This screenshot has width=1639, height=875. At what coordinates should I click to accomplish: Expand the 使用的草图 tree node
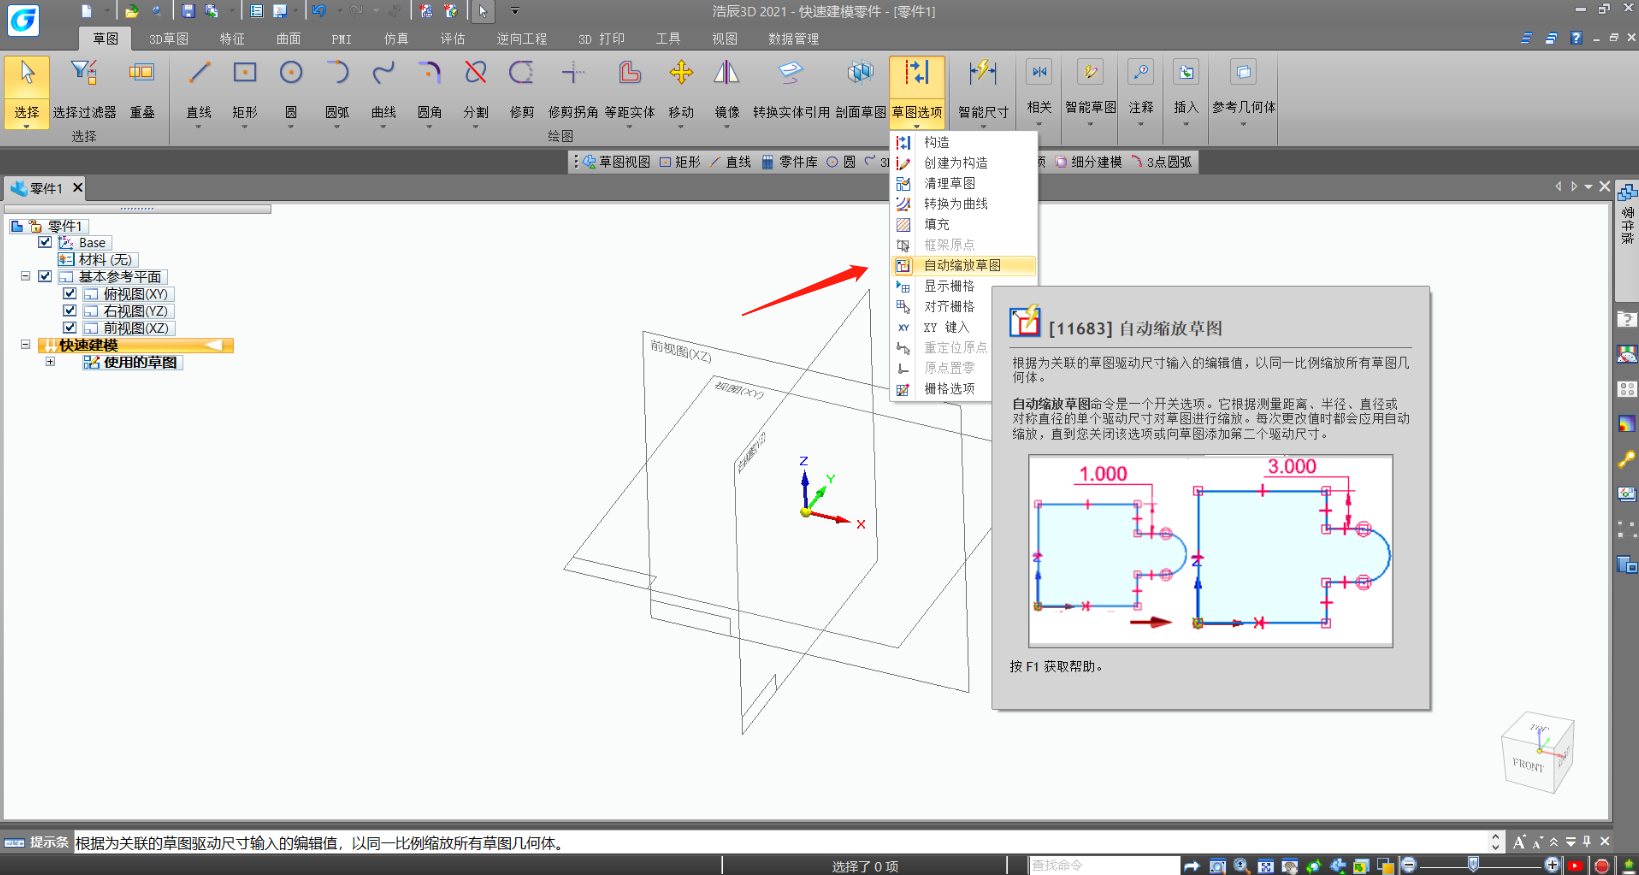50,362
